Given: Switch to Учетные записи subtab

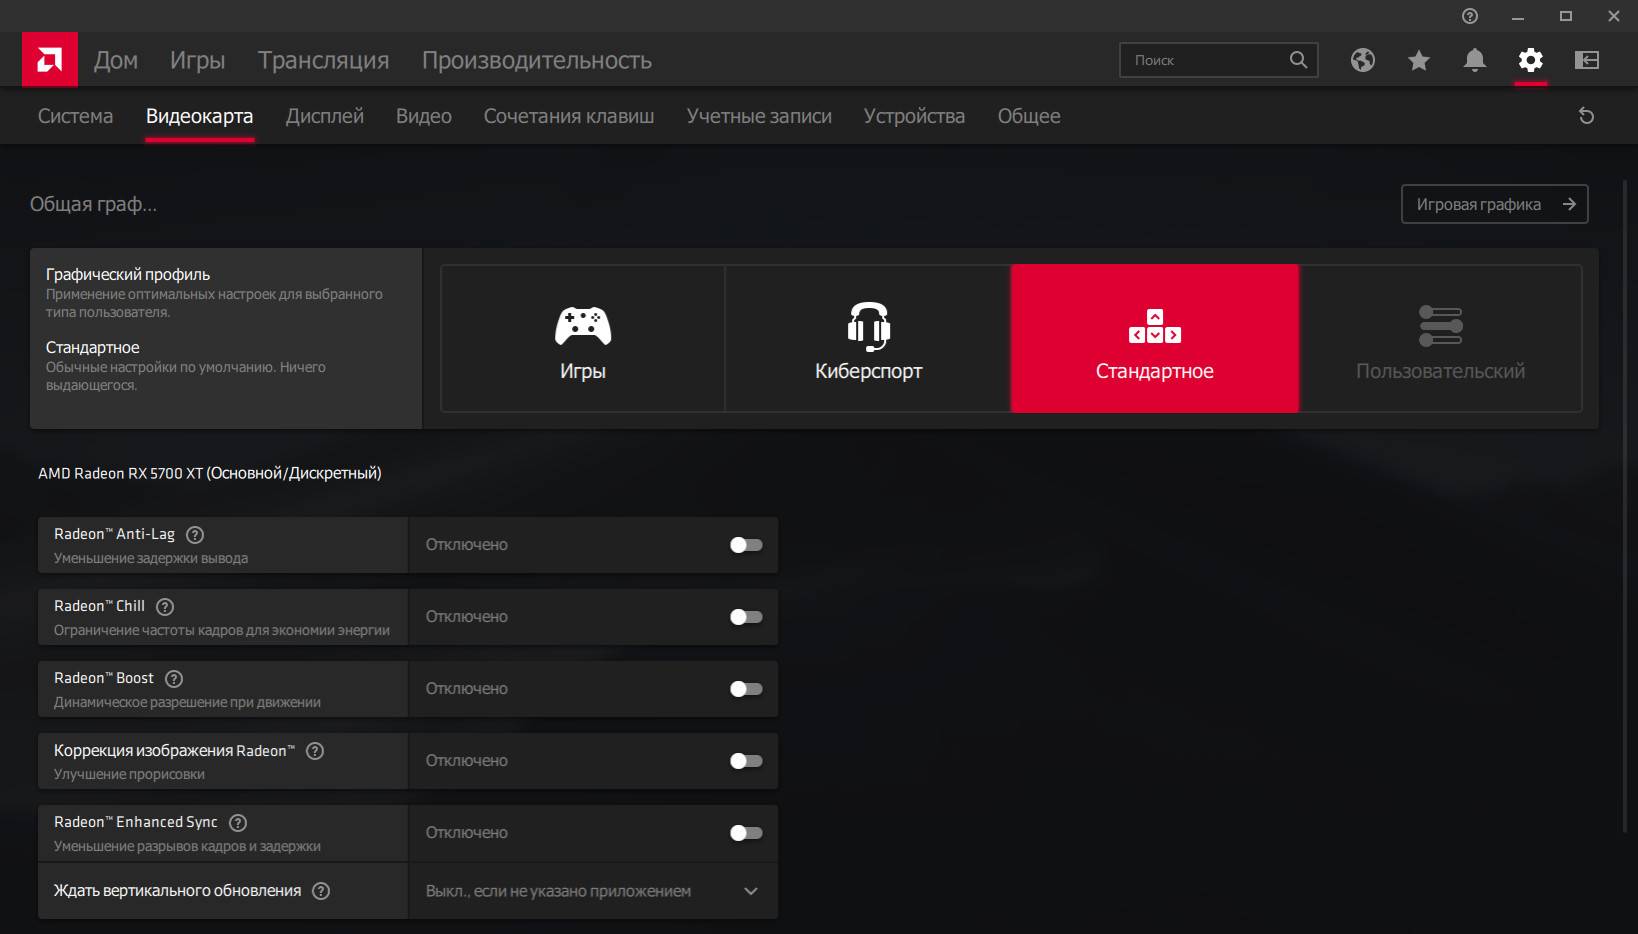Looking at the screenshot, I should (759, 116).
